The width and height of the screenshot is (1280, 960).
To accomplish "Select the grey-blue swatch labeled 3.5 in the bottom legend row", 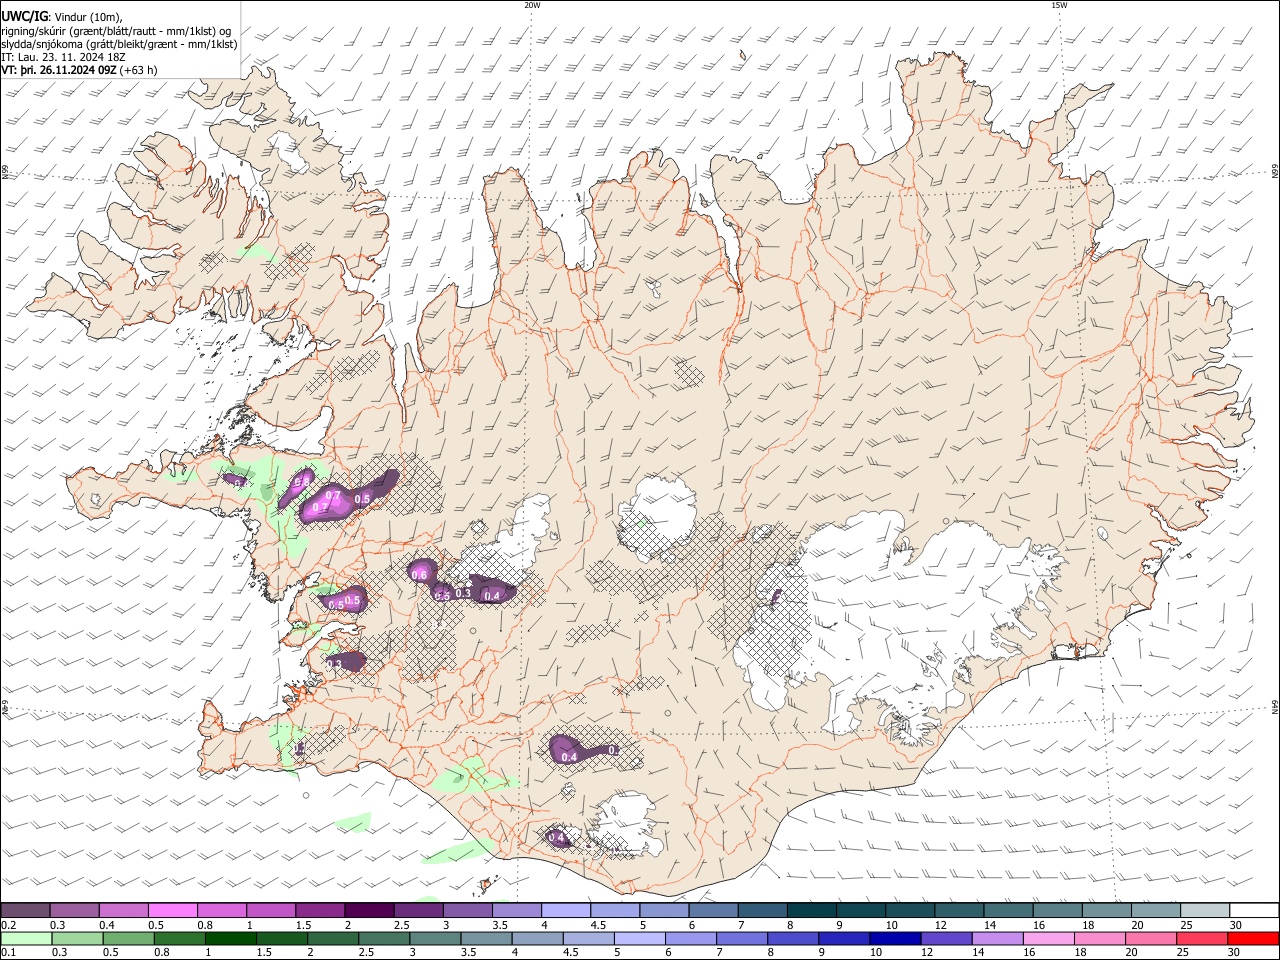I will pyautogui.click(x=486, y=938).
